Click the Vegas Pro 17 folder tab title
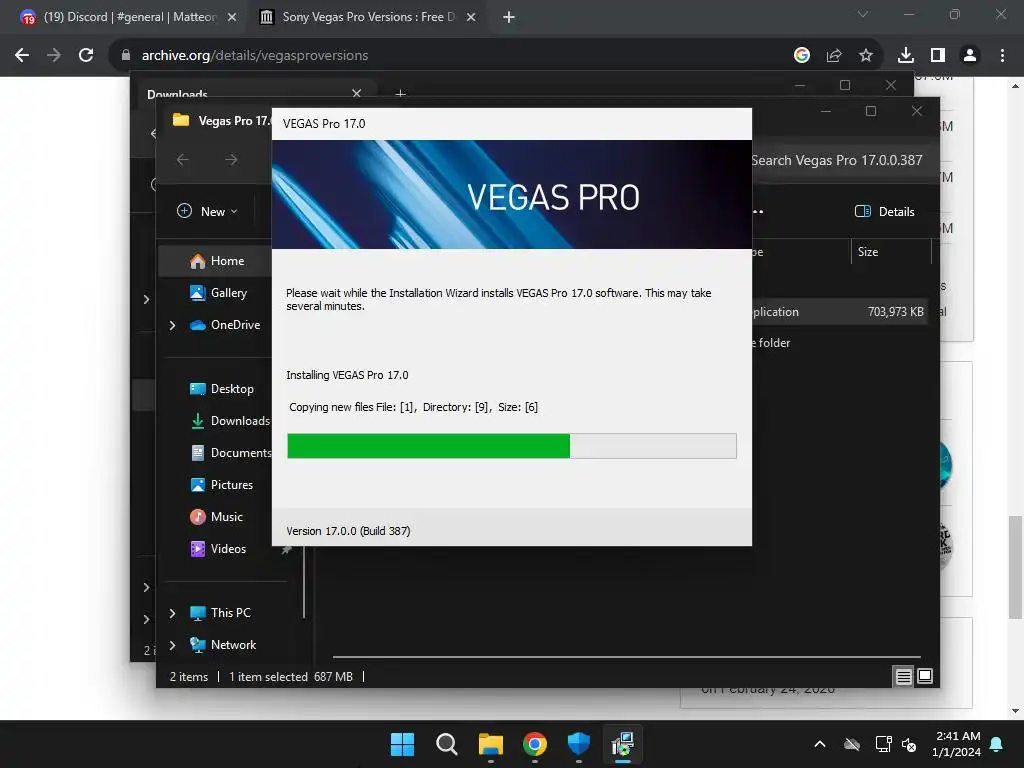This screenshot has width=1024, height=768. 234,121
